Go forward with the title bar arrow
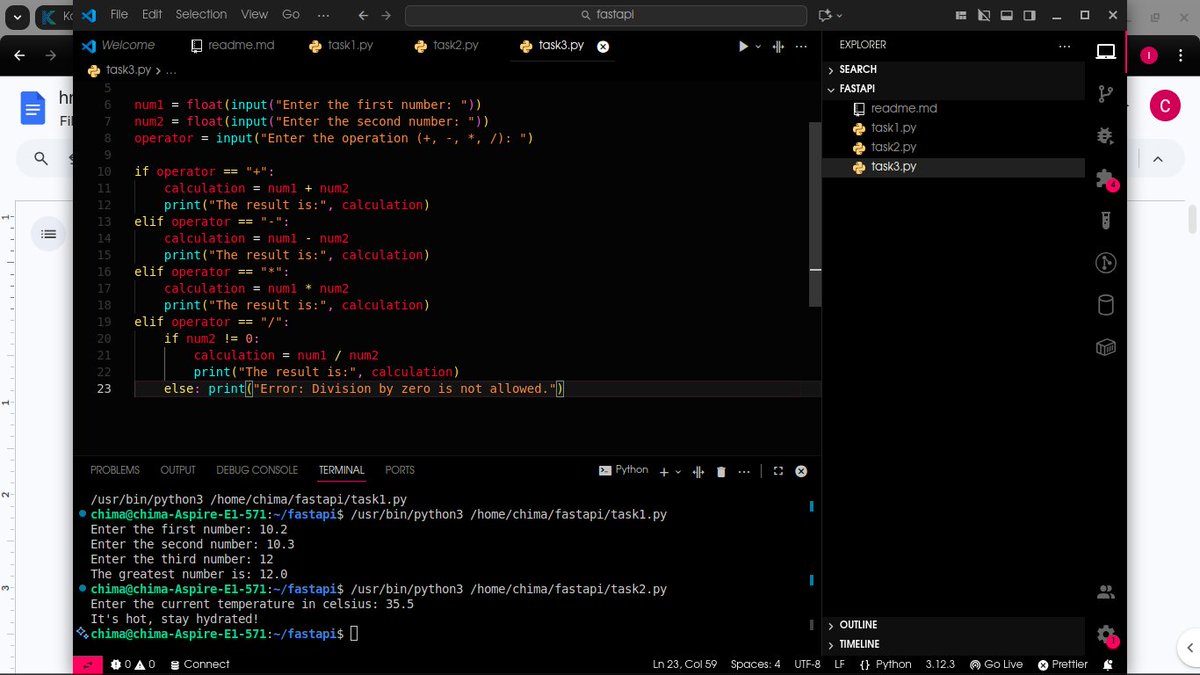 tap(387, 15)
